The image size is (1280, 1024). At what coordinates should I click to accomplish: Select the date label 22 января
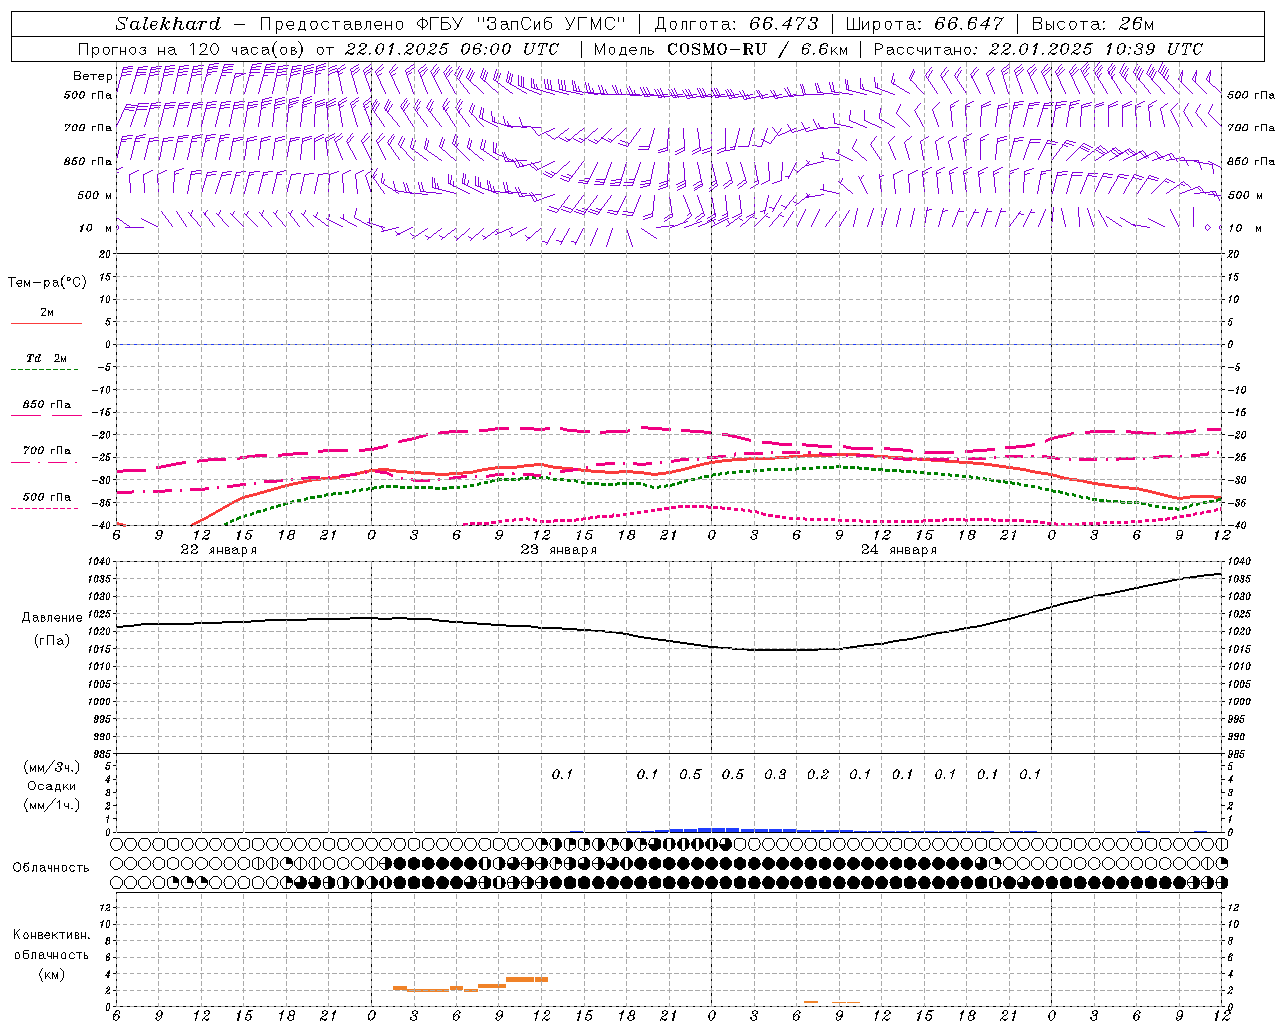pyautogui.click(x=218, y=550)
